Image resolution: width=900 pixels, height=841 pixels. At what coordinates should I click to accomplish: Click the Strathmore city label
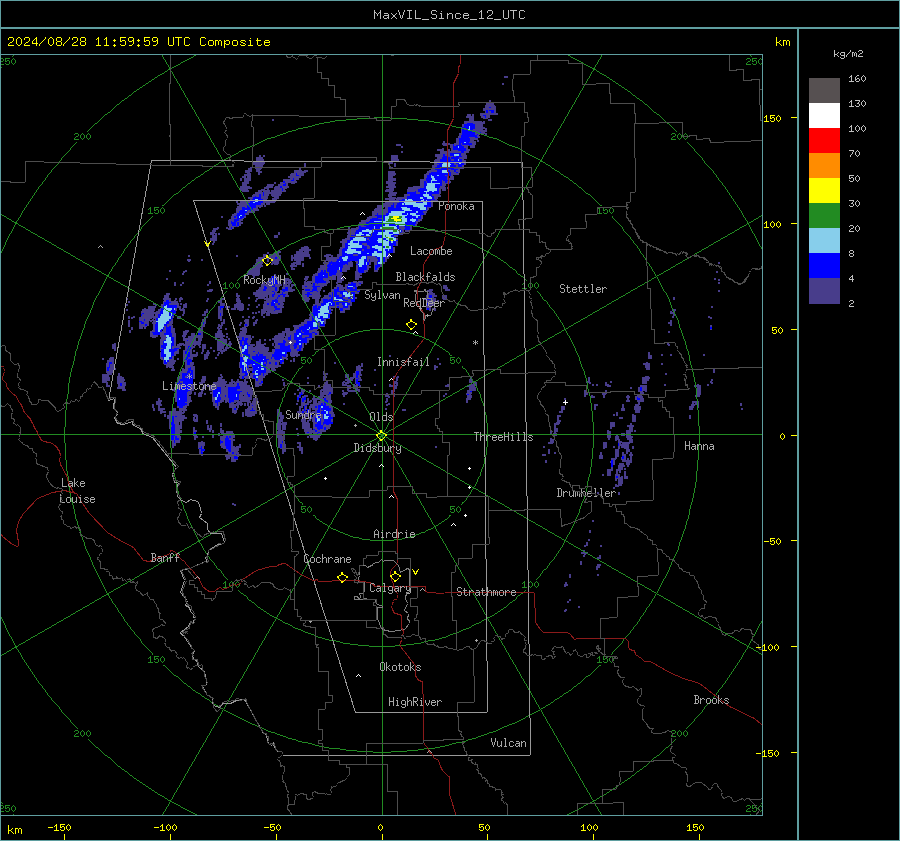click(486, 592)
